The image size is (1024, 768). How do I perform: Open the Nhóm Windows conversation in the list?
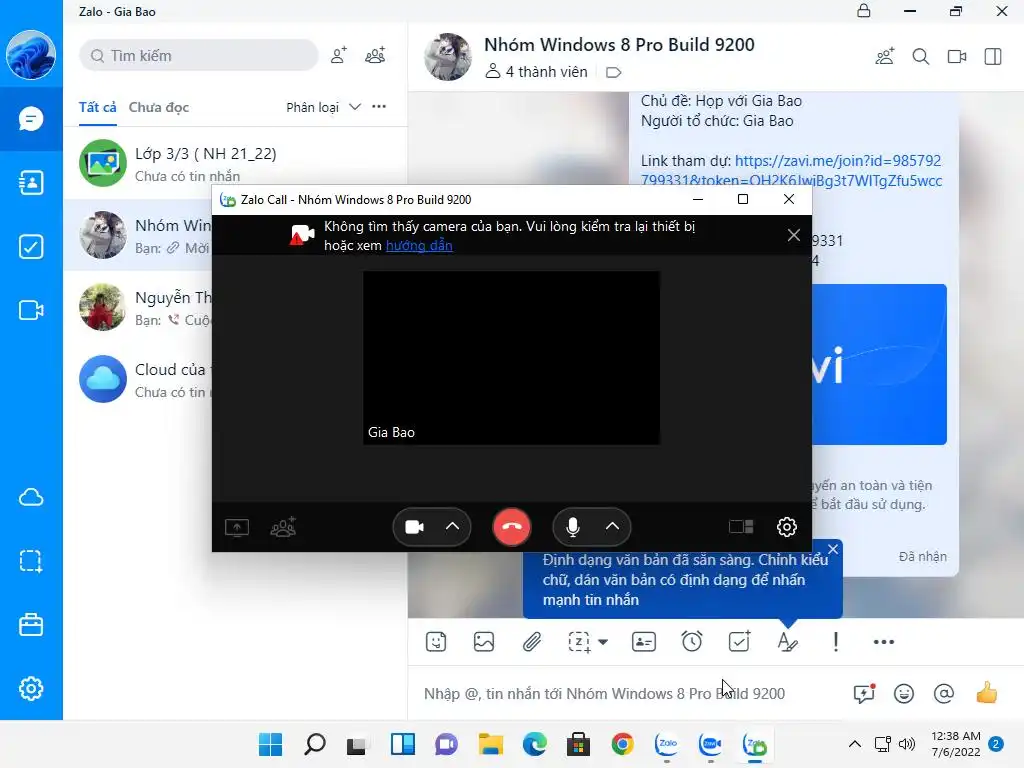[x=138, y=235]
